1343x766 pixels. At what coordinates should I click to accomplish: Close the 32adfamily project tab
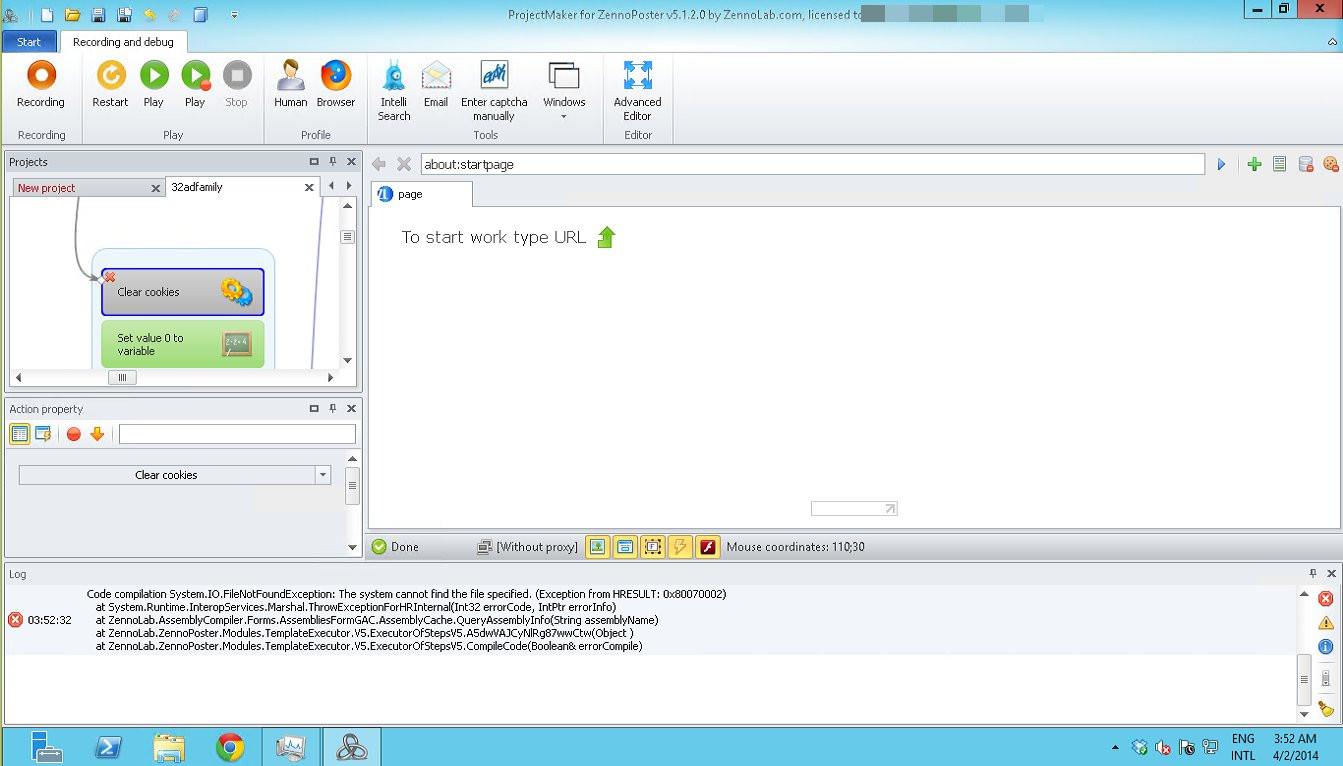(310, 187)
